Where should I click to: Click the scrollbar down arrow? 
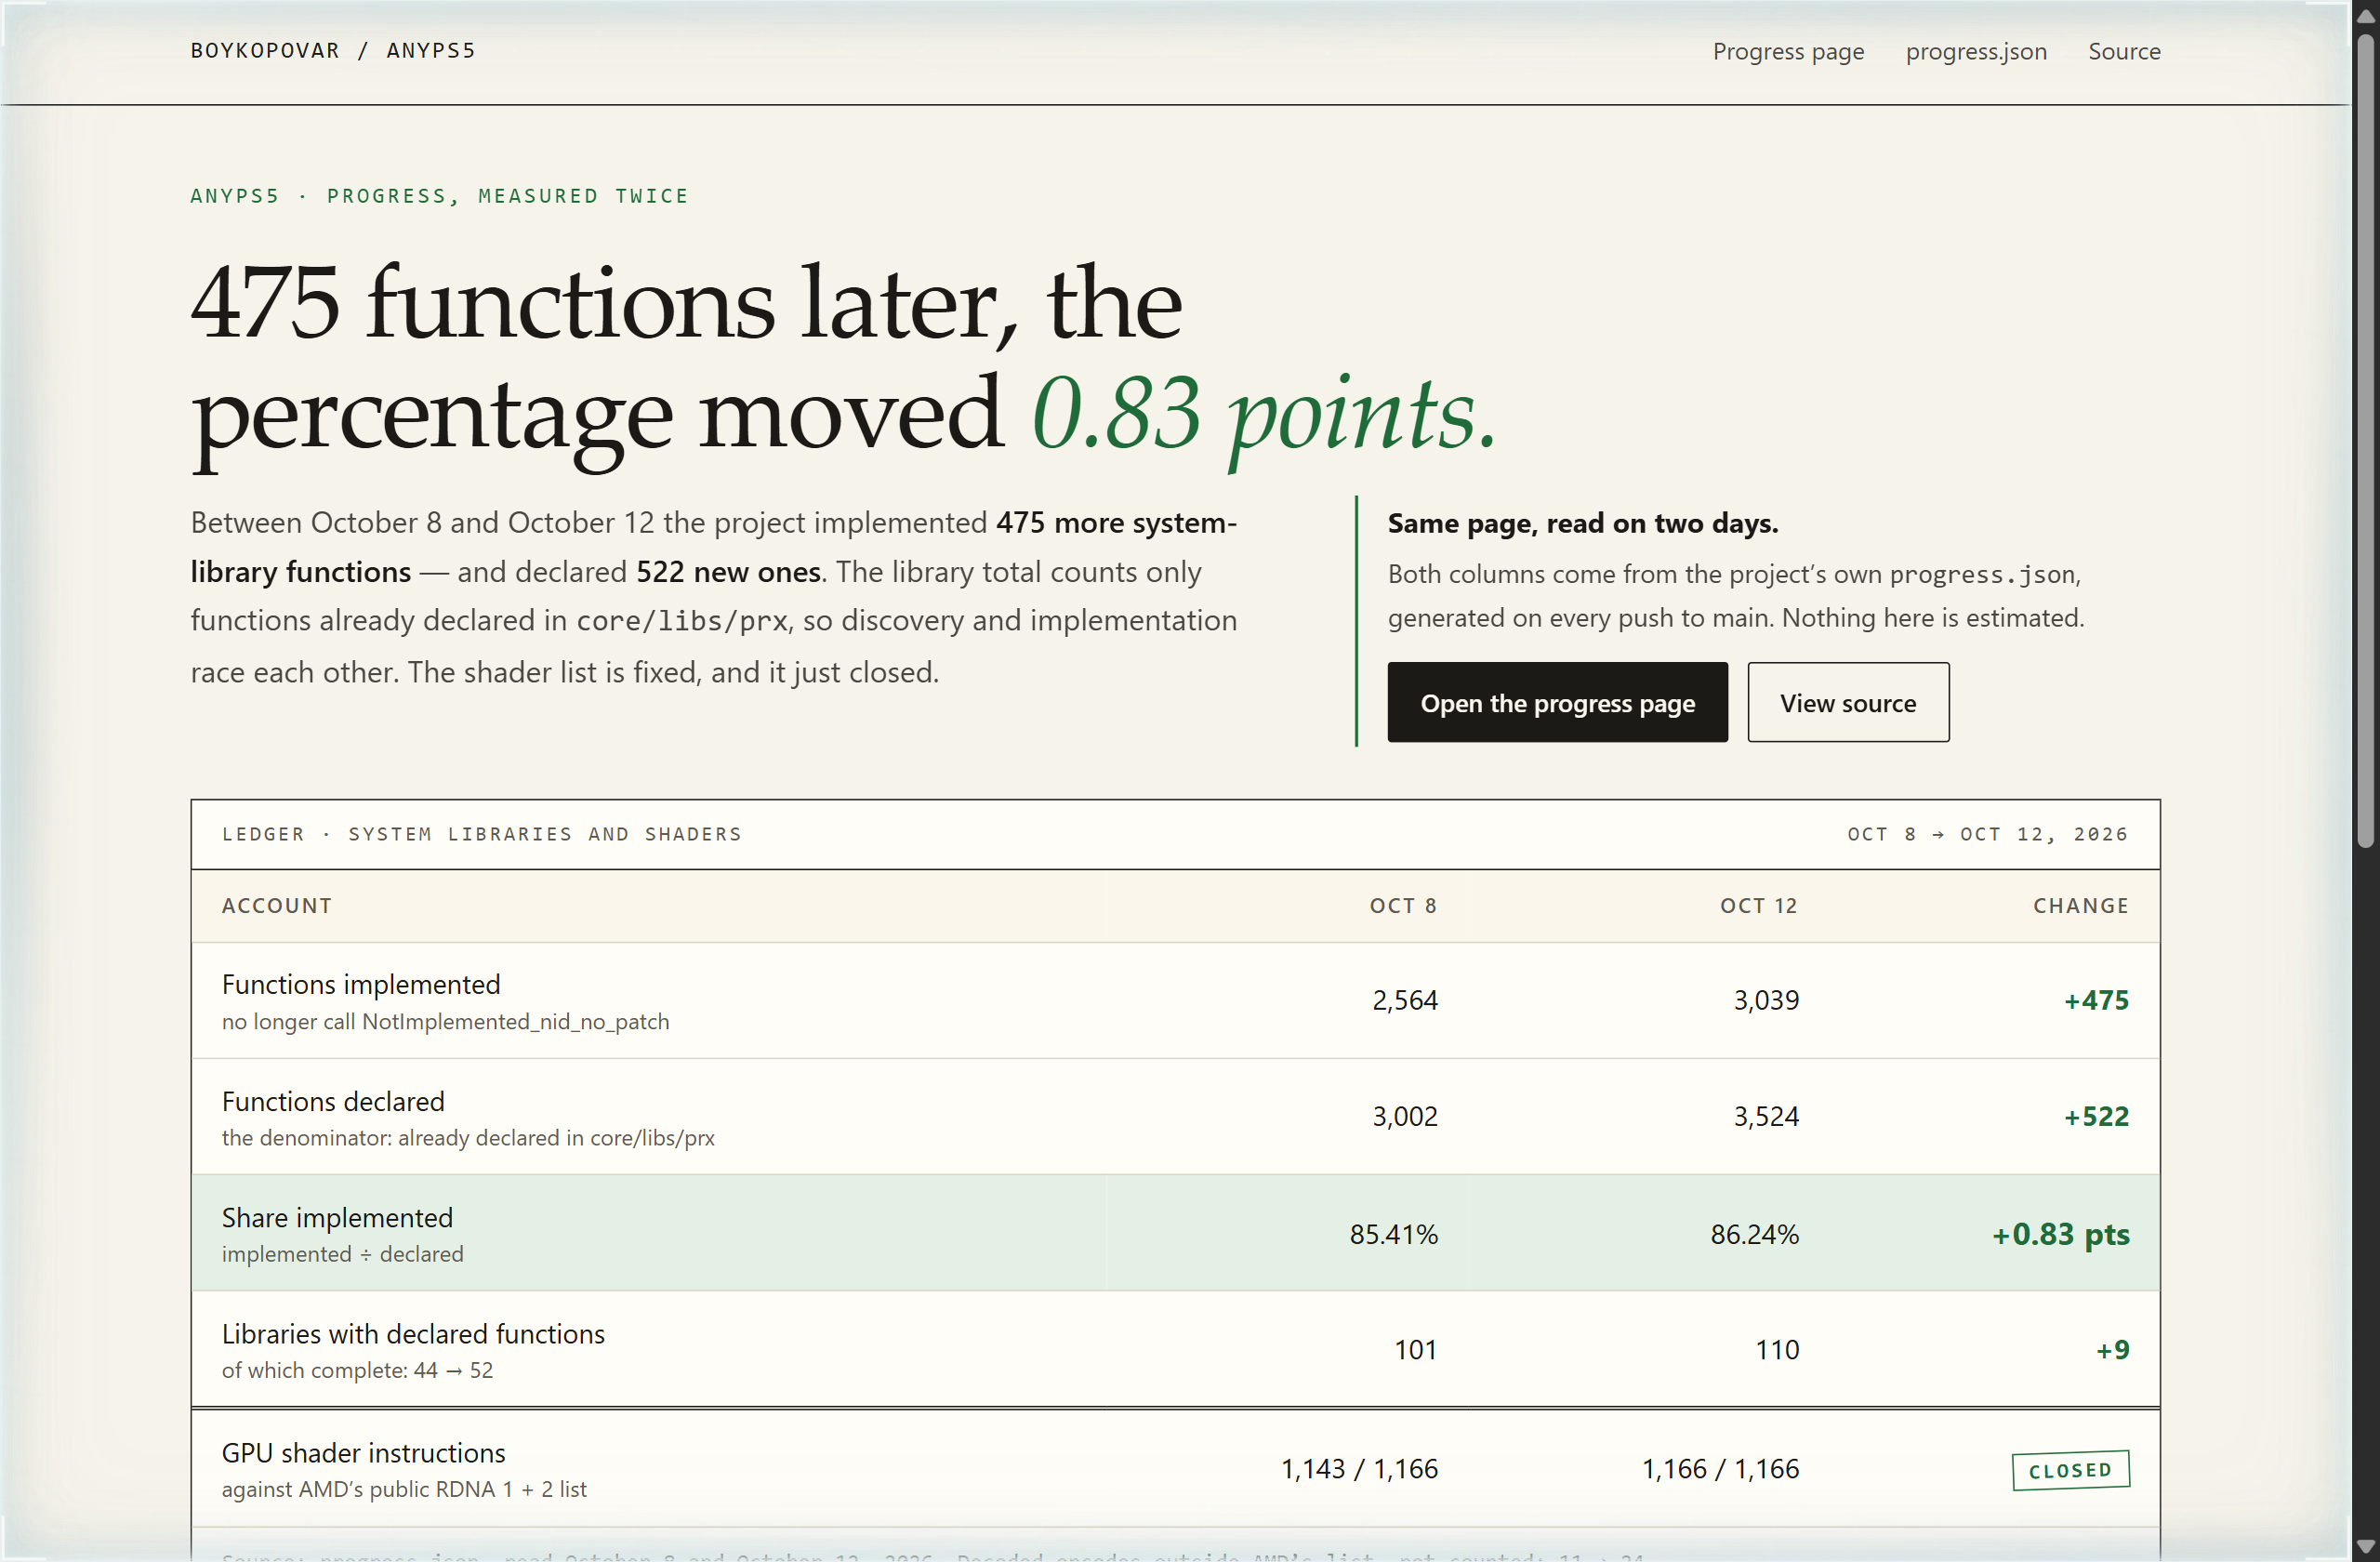tap(2365, 1547)
